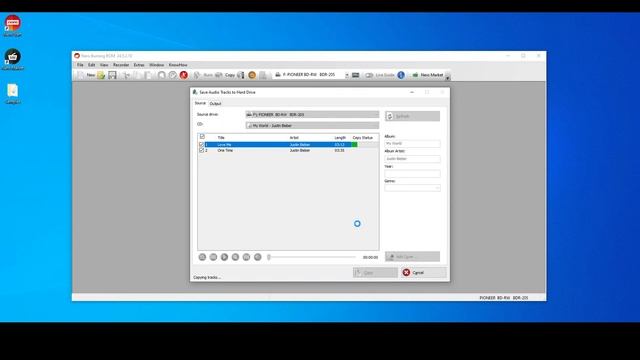Click the playback position slider handle

point(269,257)
